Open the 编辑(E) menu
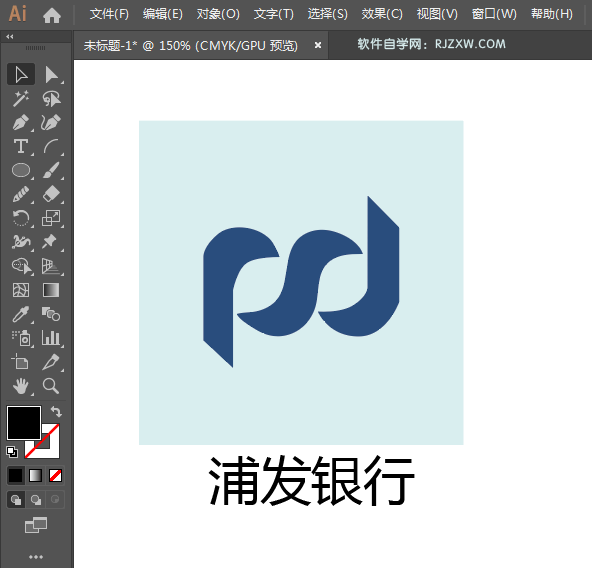This screenshot has height=568, width=592. pos(163,14)
